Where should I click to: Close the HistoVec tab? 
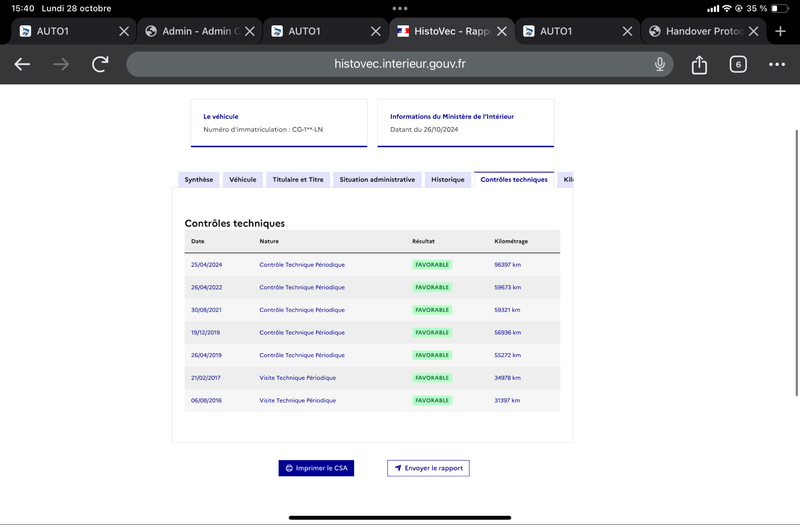(x=502, y=31)
